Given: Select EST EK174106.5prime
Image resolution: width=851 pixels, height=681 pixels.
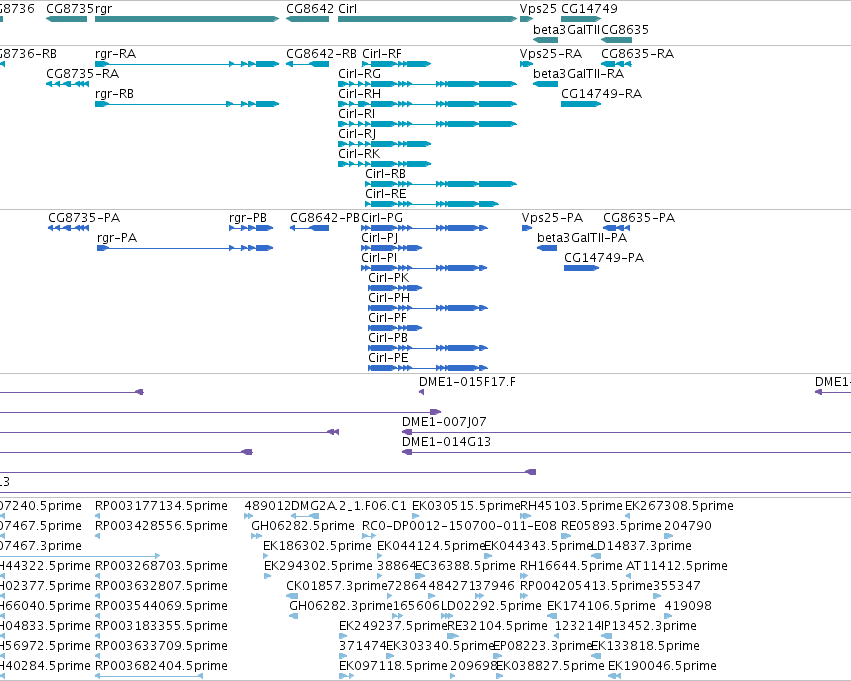Looking at the screenshot, I should coord(552,616).
